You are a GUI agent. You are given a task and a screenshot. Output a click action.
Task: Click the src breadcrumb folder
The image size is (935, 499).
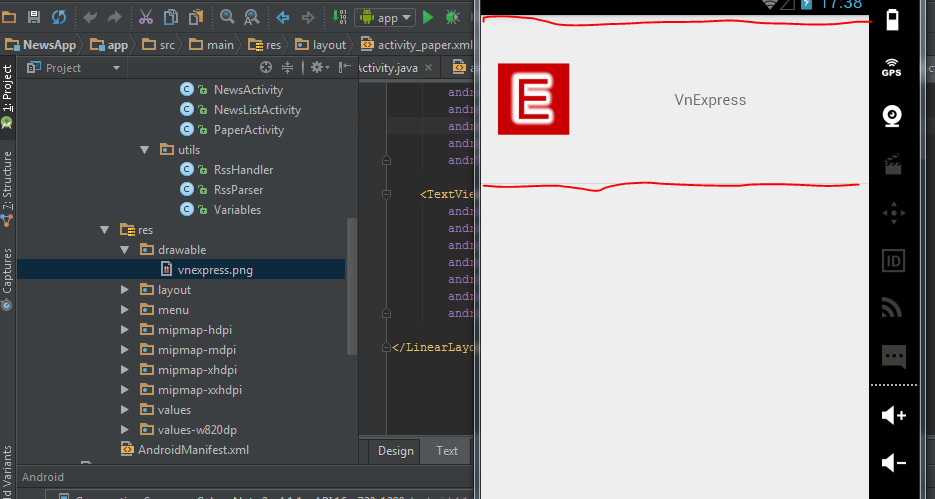pyautogui.click(x=159, y=45)
